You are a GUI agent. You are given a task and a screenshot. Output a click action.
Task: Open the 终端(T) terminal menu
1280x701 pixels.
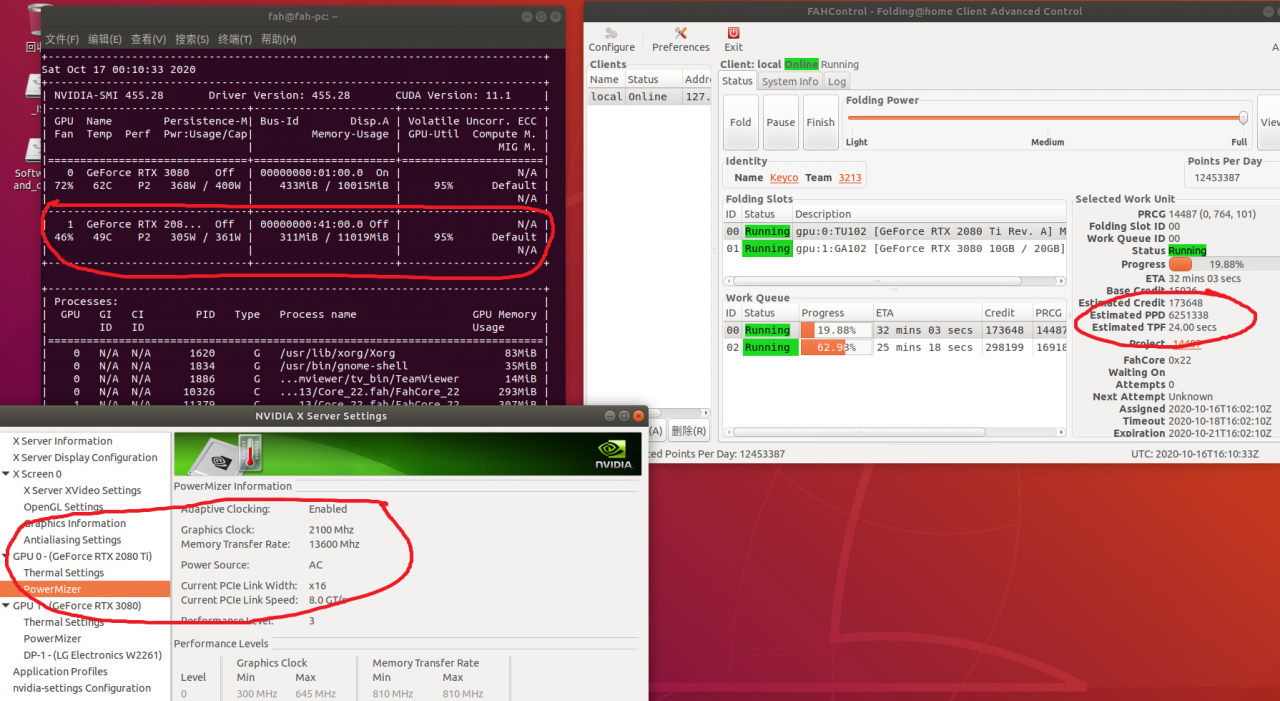click(235, 39)
